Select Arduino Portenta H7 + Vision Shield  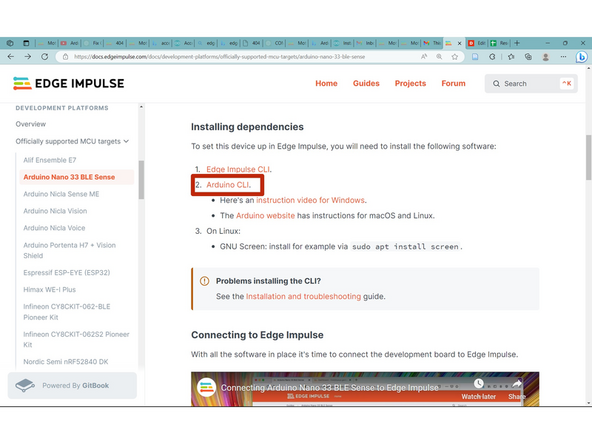pyautogui.click(x=69, y=250)
